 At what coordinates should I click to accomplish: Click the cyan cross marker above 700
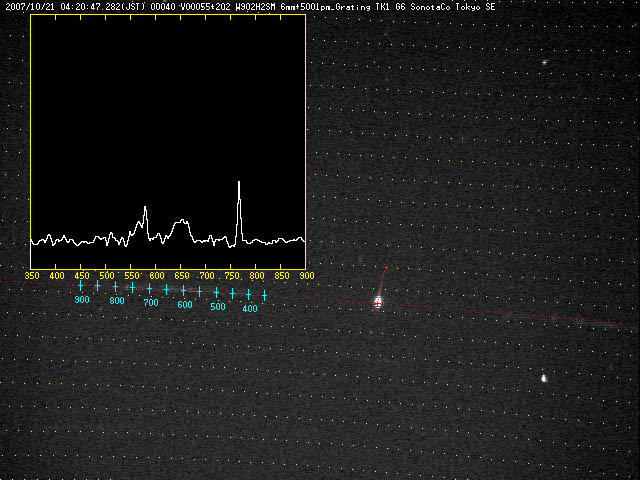(x=149, y=290)
